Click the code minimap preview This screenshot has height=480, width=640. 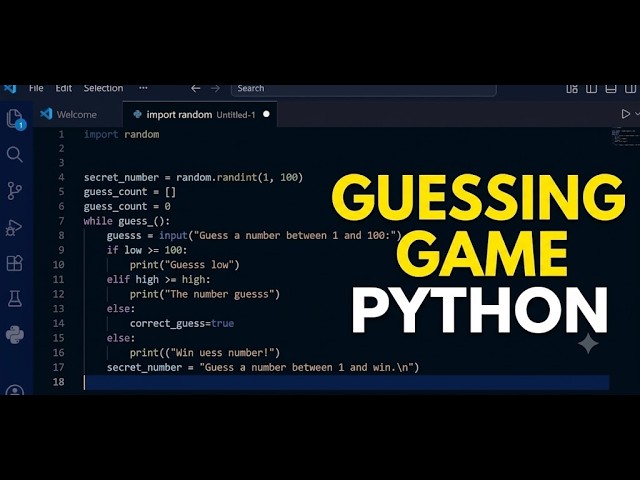click(x=625, y=137)
